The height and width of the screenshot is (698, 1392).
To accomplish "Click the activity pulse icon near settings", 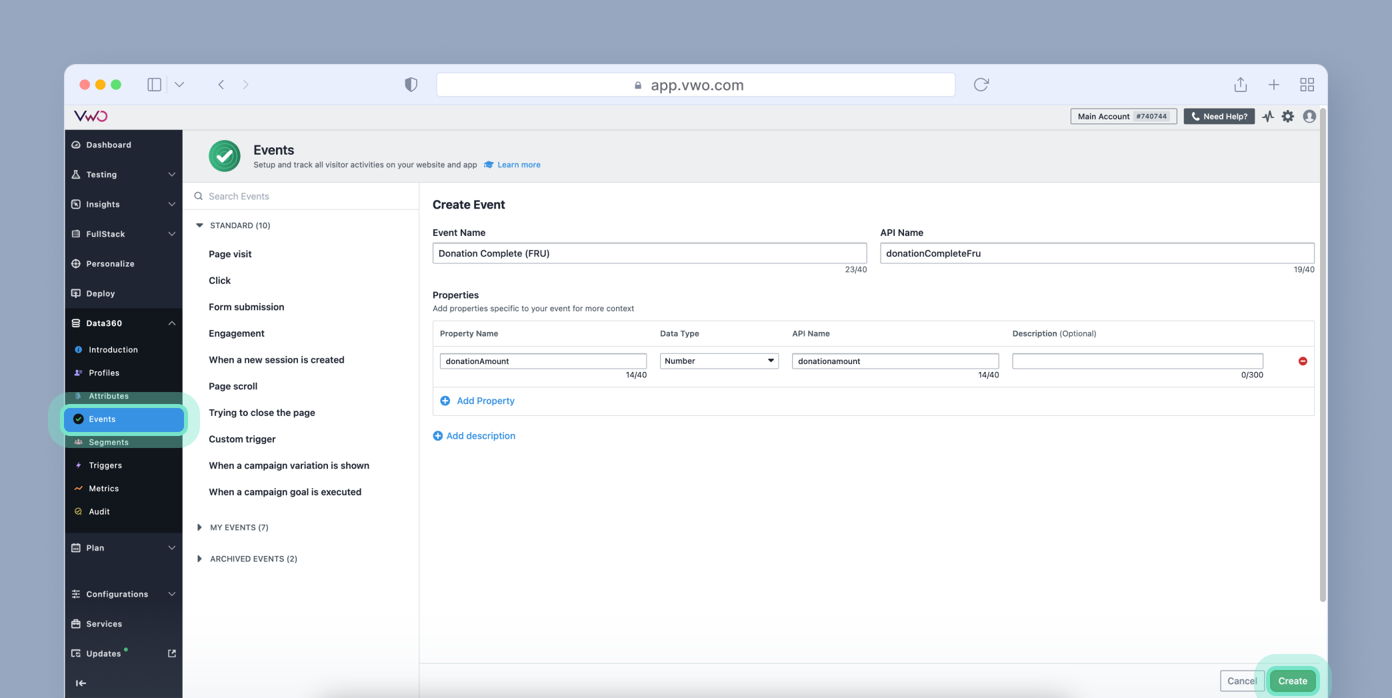I will coord(1267,116).
